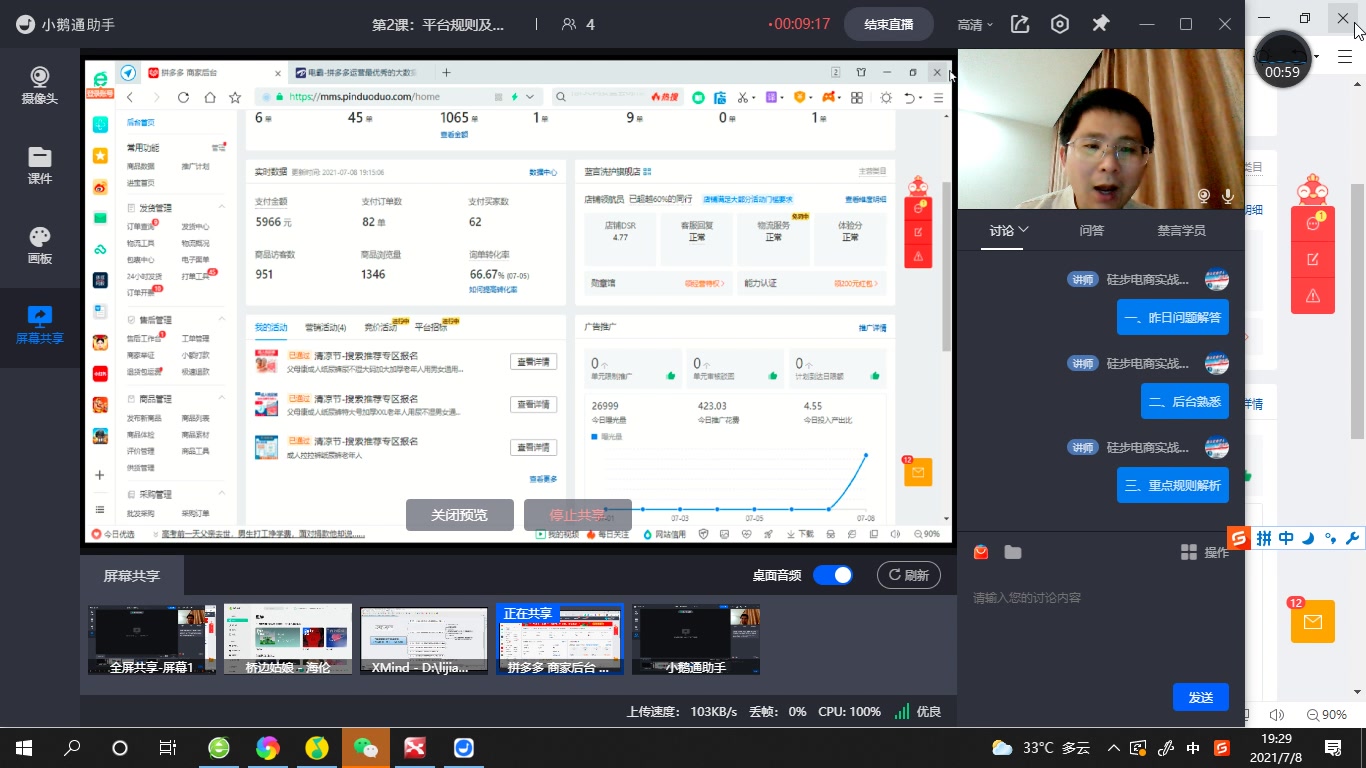Click the 推广详情 link in preview
Image resolution: width=1366 pixels, height=768 pixels.
pyautogui.click(x=872, y=328)
